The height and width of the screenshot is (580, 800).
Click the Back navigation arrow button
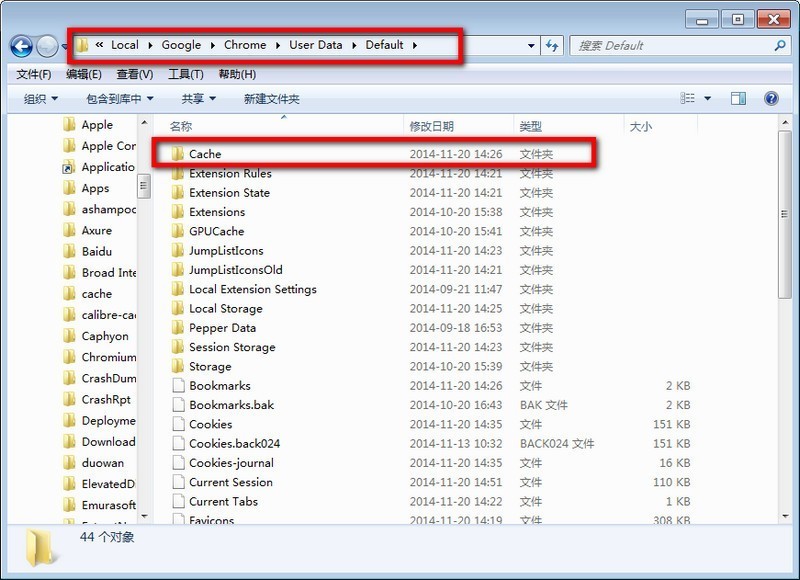coord(21,46)
